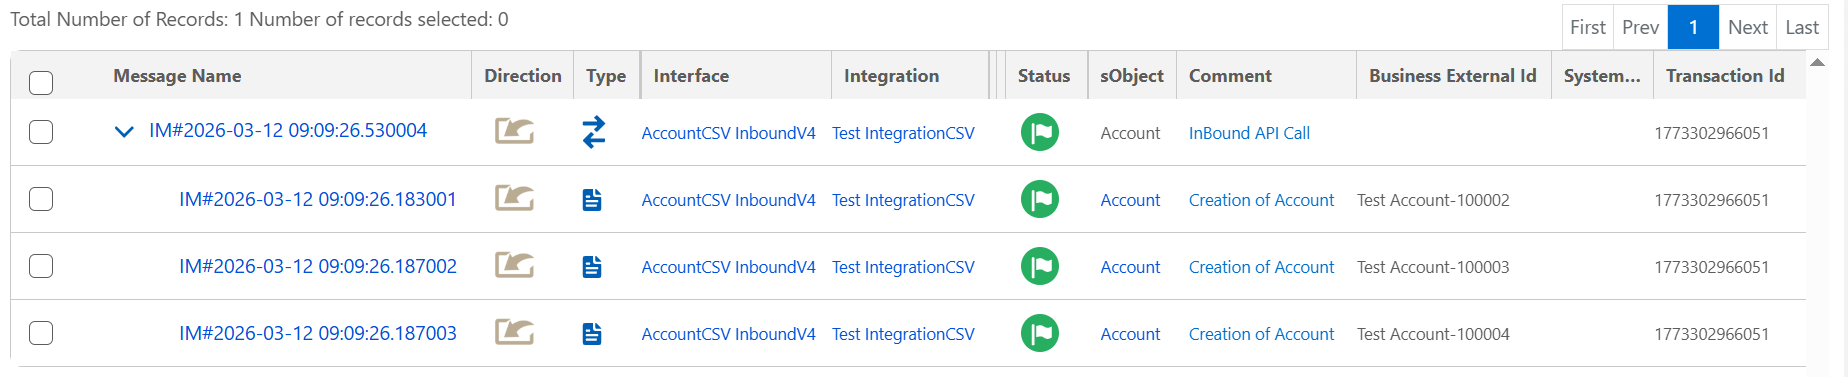Sort by Status column header
Viewport: 1848px width, 377px height.
click(x=1044, y=76)
